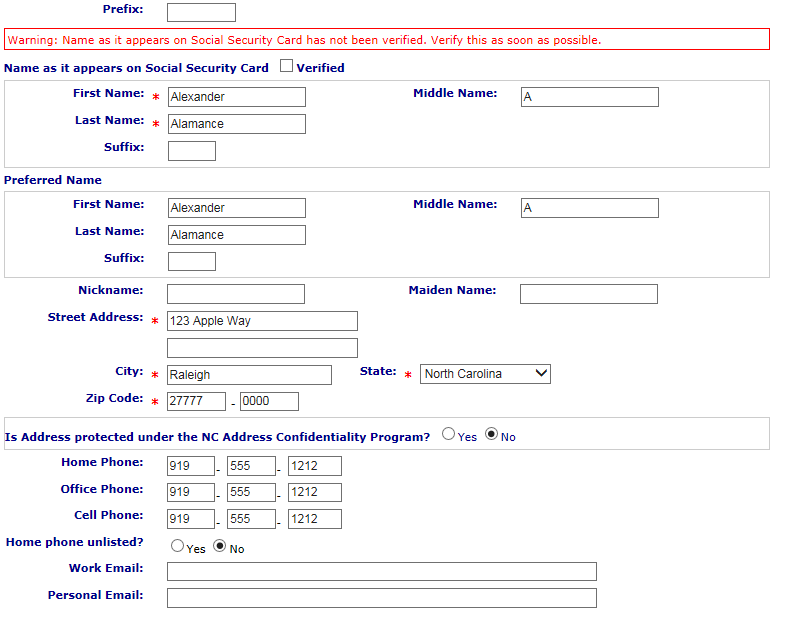Click the Zip Code field showing 27777

pos(196,402)
